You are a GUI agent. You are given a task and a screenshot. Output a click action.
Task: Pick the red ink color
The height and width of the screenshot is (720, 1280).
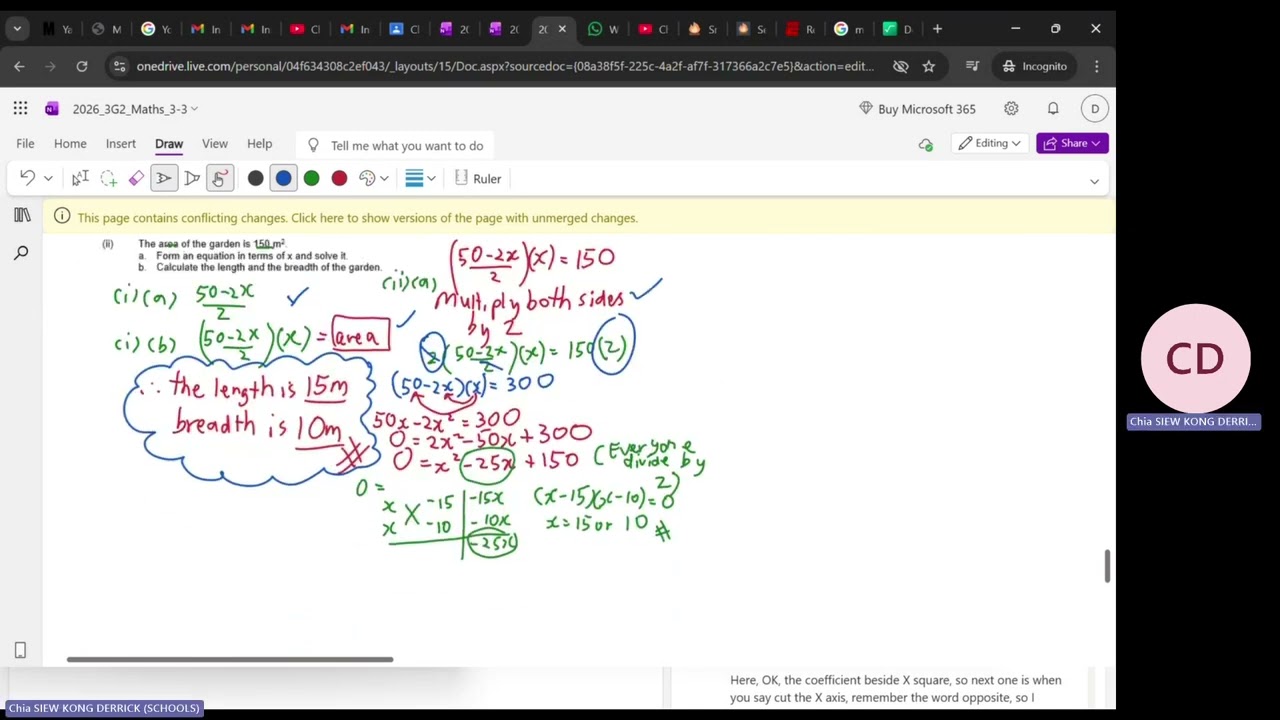[x=340, y=178]
